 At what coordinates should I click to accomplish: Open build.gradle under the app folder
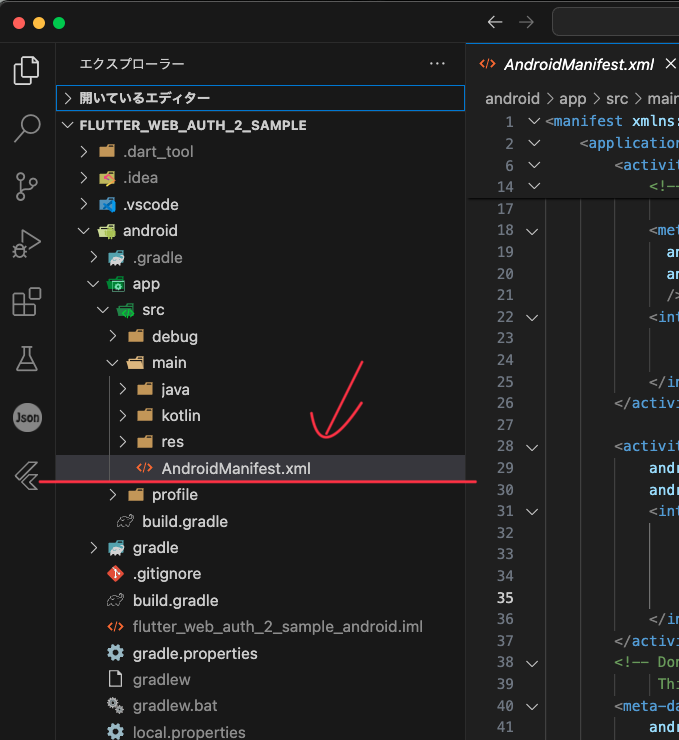point(260,521)
